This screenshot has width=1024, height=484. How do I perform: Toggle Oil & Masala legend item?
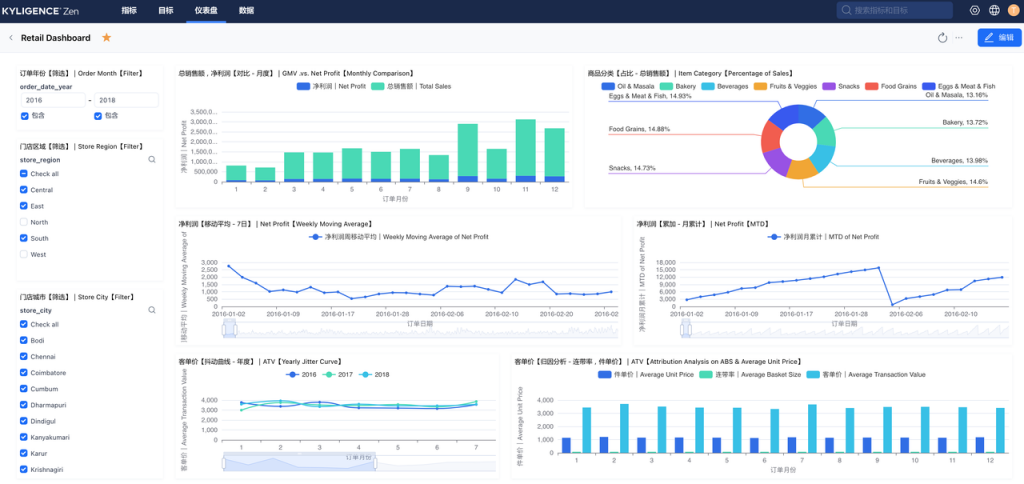[628, 86]
